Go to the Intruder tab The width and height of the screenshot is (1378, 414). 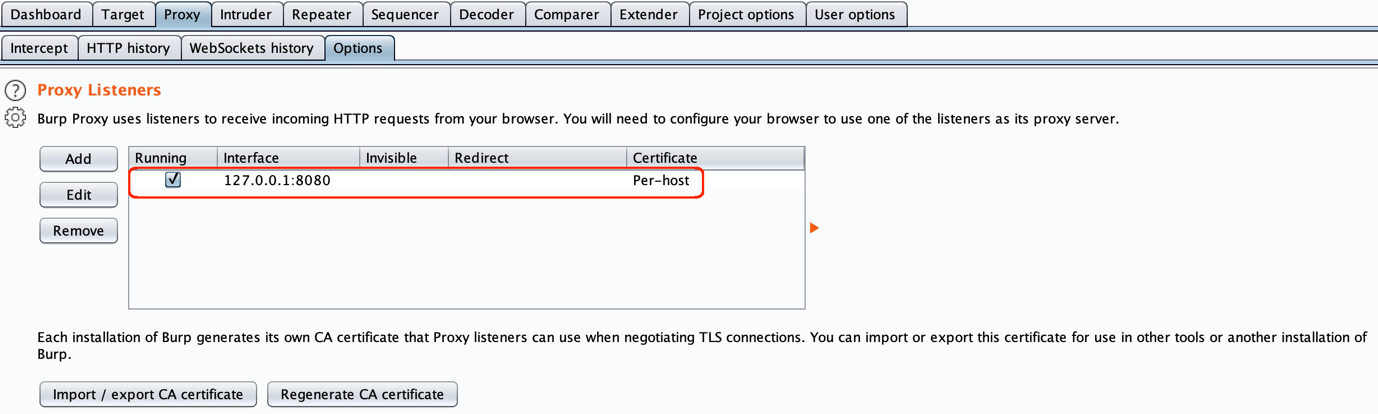coord(245,15)
